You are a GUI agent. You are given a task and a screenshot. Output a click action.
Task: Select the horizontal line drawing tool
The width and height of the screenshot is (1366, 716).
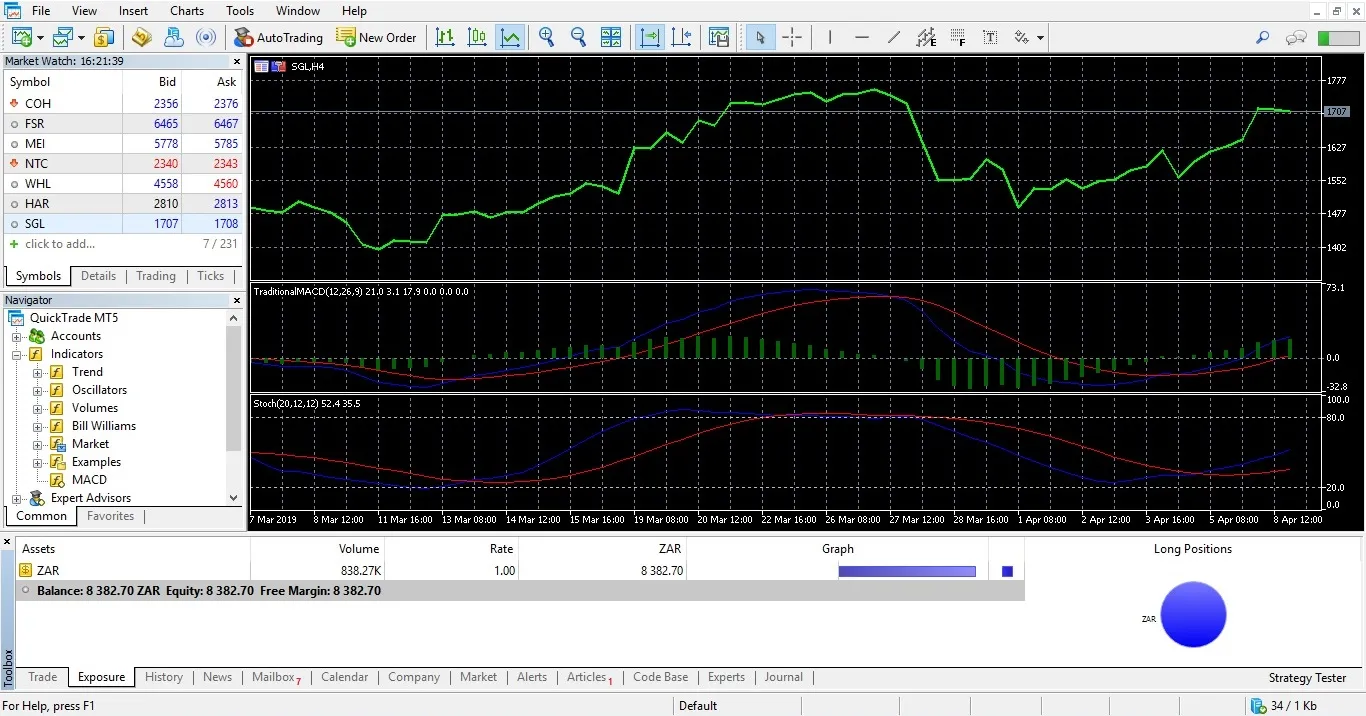click(862, 37)
